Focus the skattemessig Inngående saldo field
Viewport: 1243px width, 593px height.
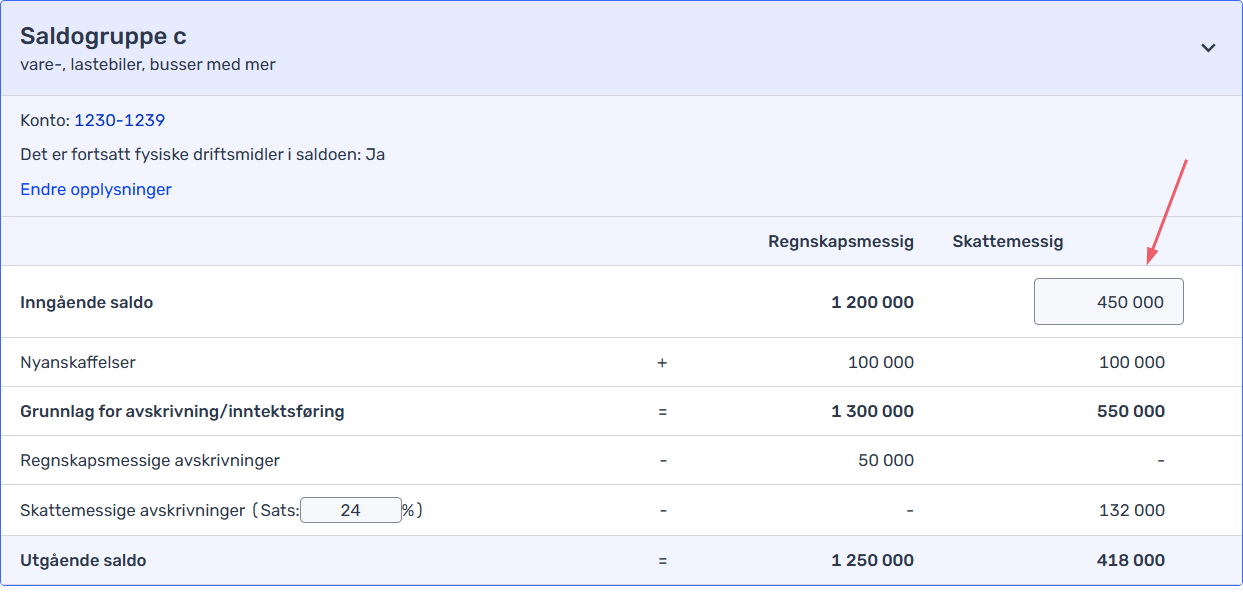(x=1108, y=302)
